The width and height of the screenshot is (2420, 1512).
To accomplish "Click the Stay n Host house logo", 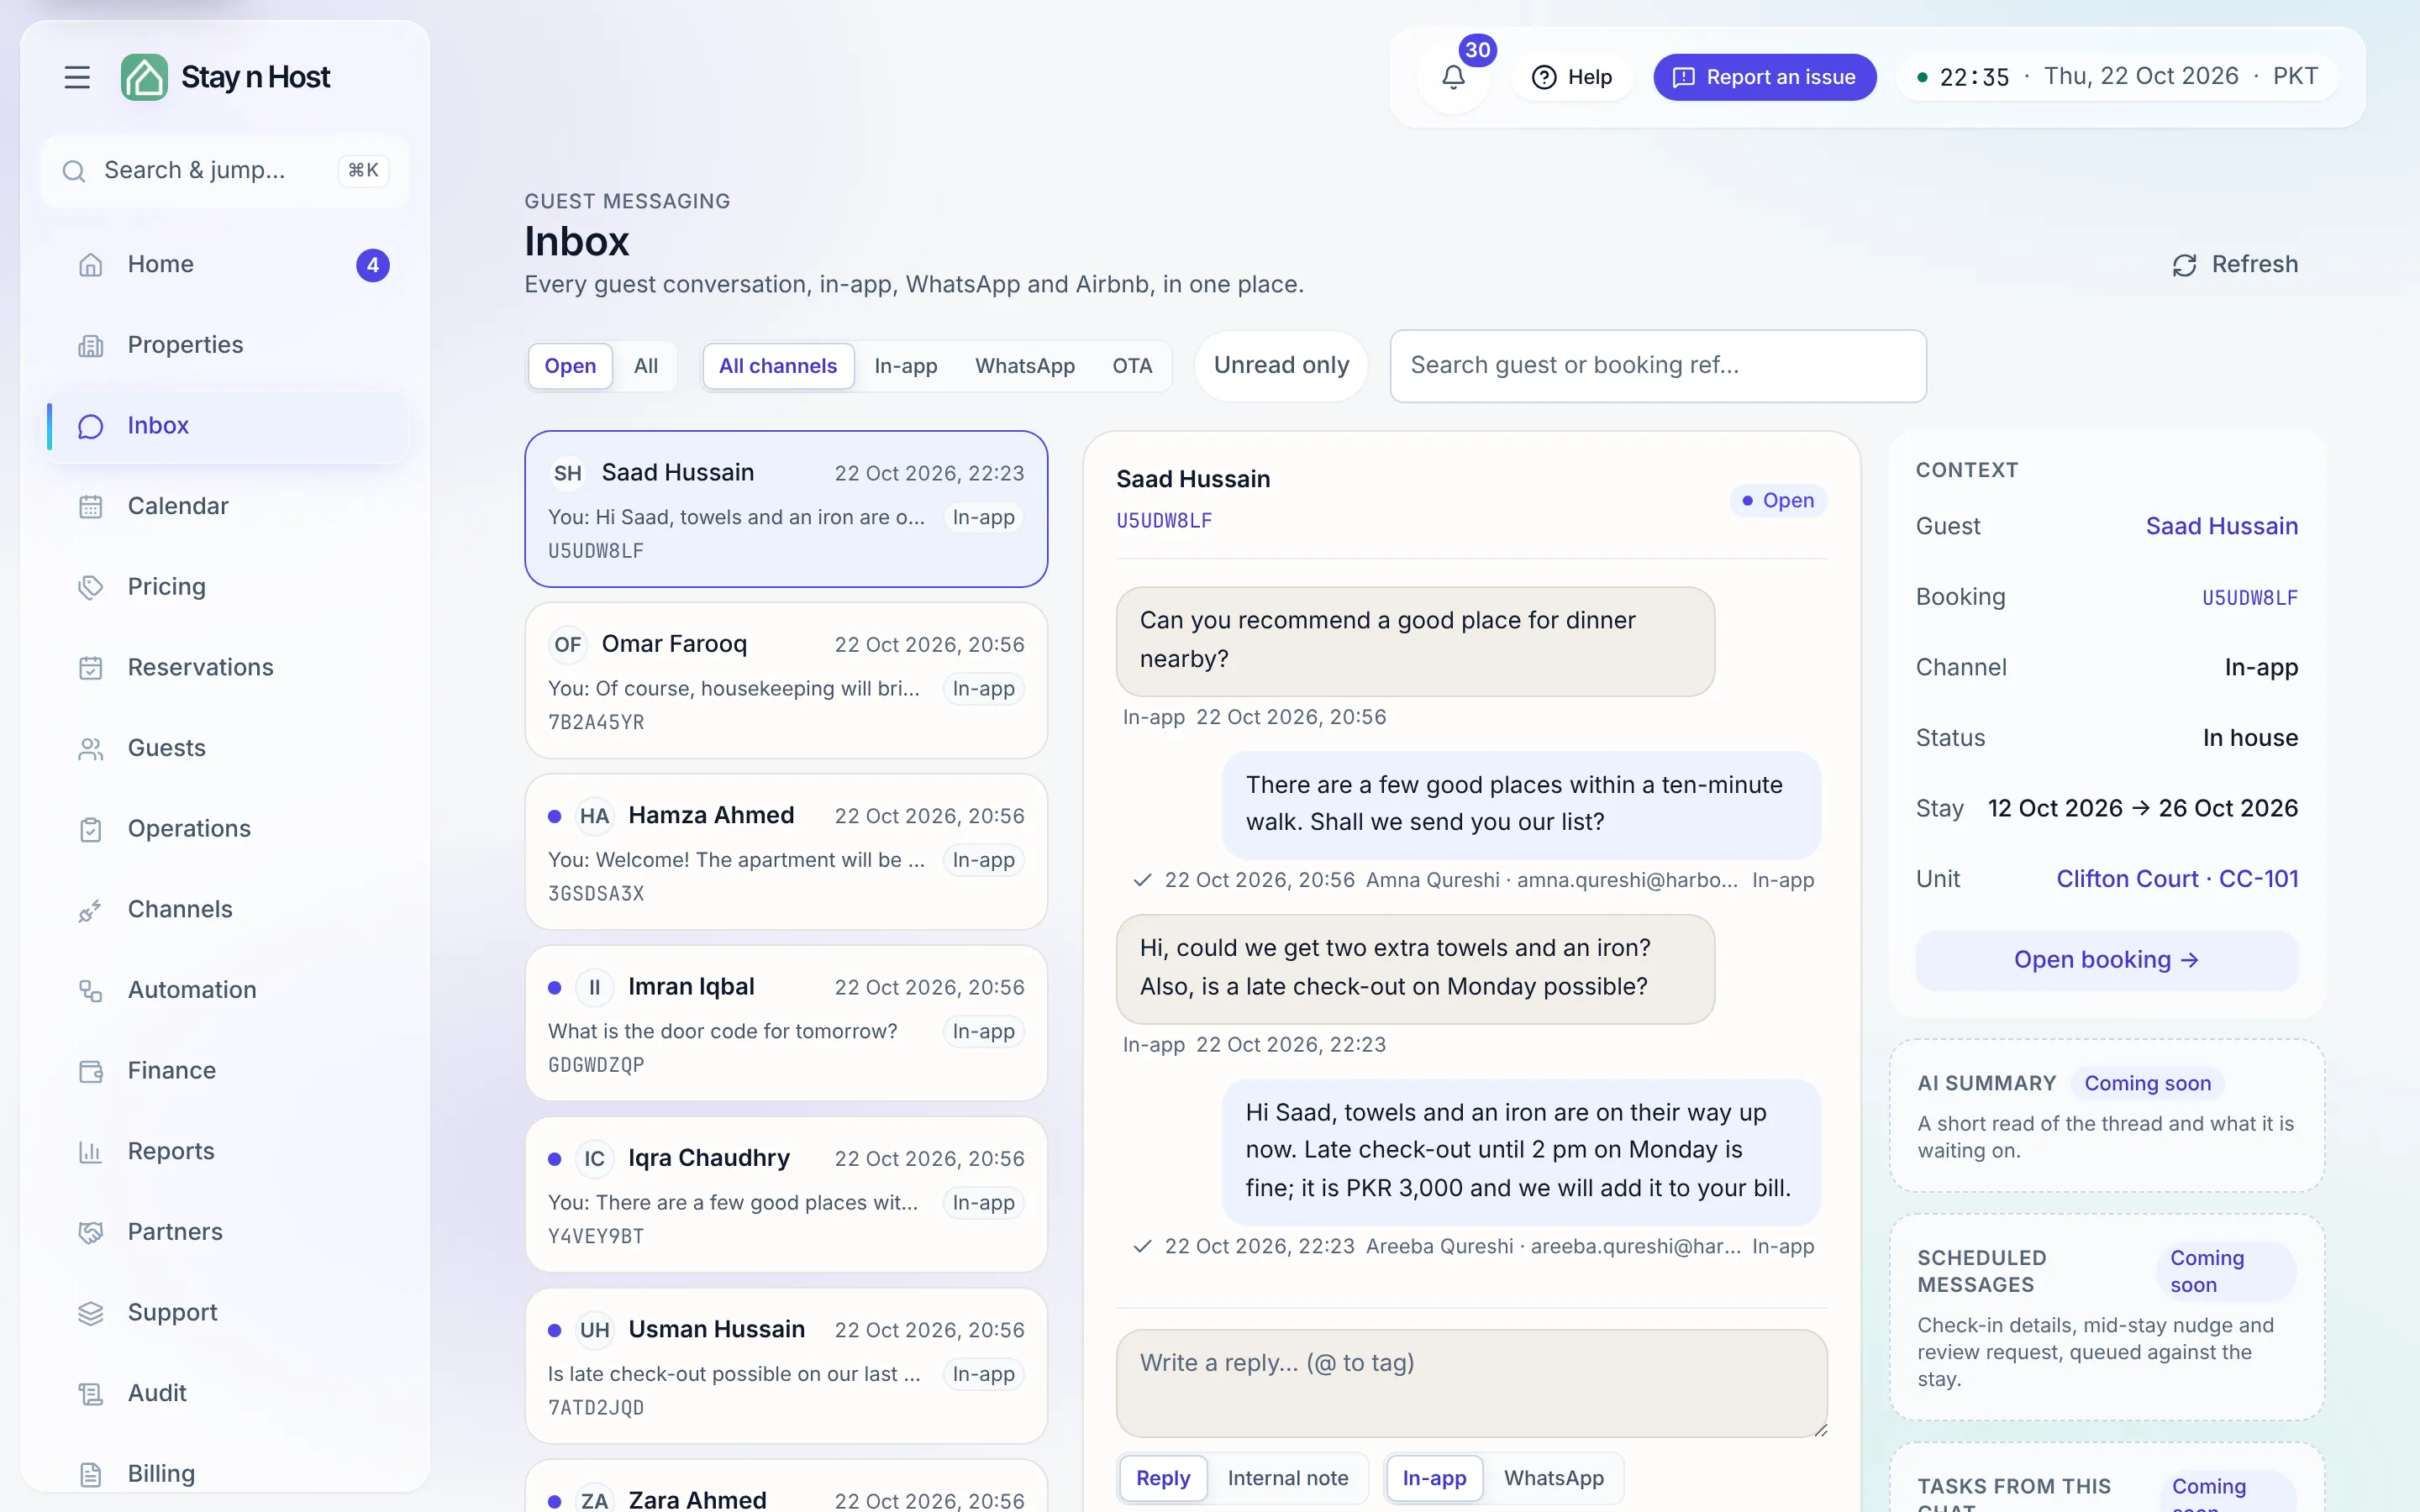I will 144,77.
